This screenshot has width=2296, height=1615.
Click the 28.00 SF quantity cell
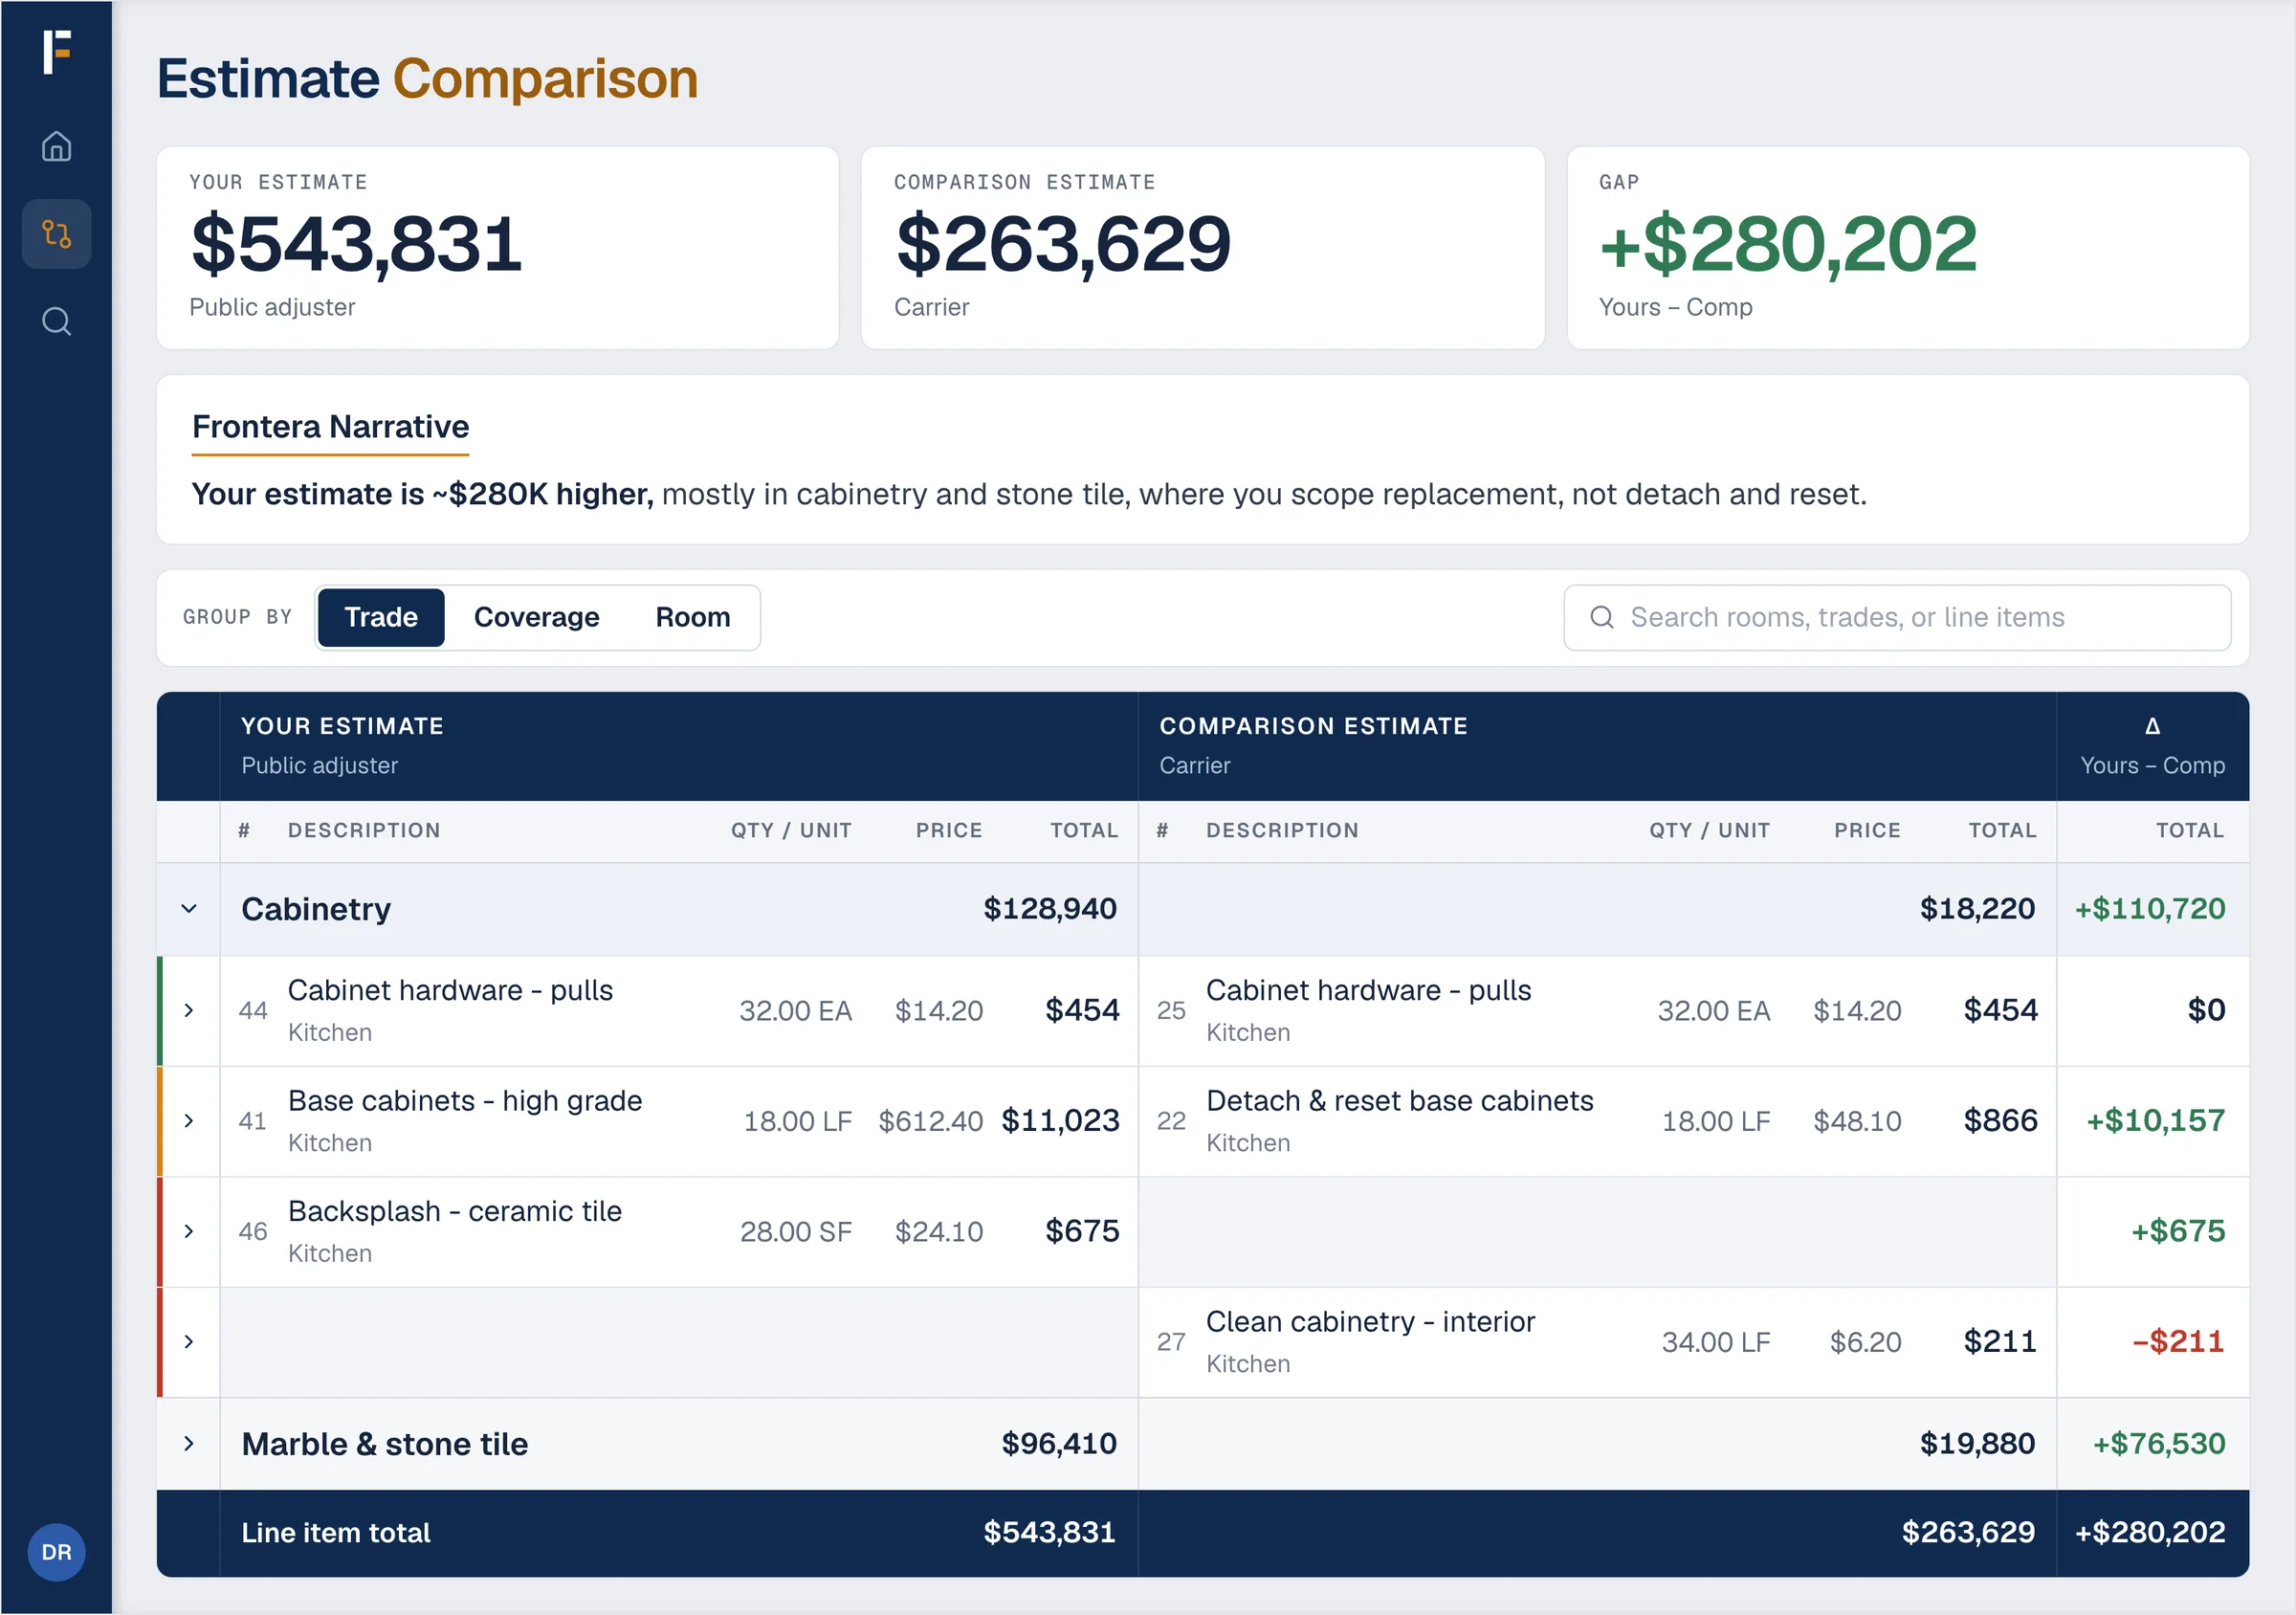click(796, 1232)
